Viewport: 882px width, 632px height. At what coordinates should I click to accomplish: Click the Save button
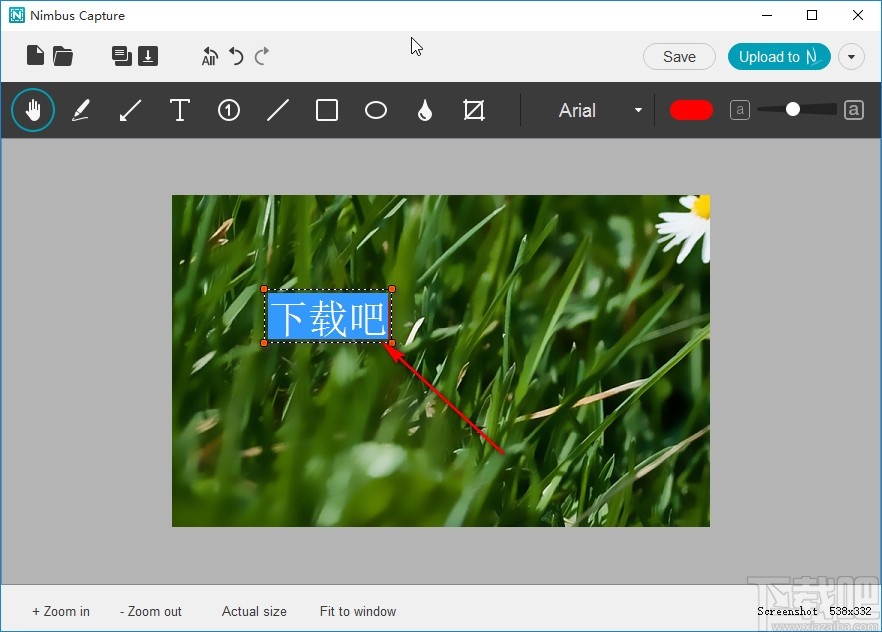click(x=679, y=57)
